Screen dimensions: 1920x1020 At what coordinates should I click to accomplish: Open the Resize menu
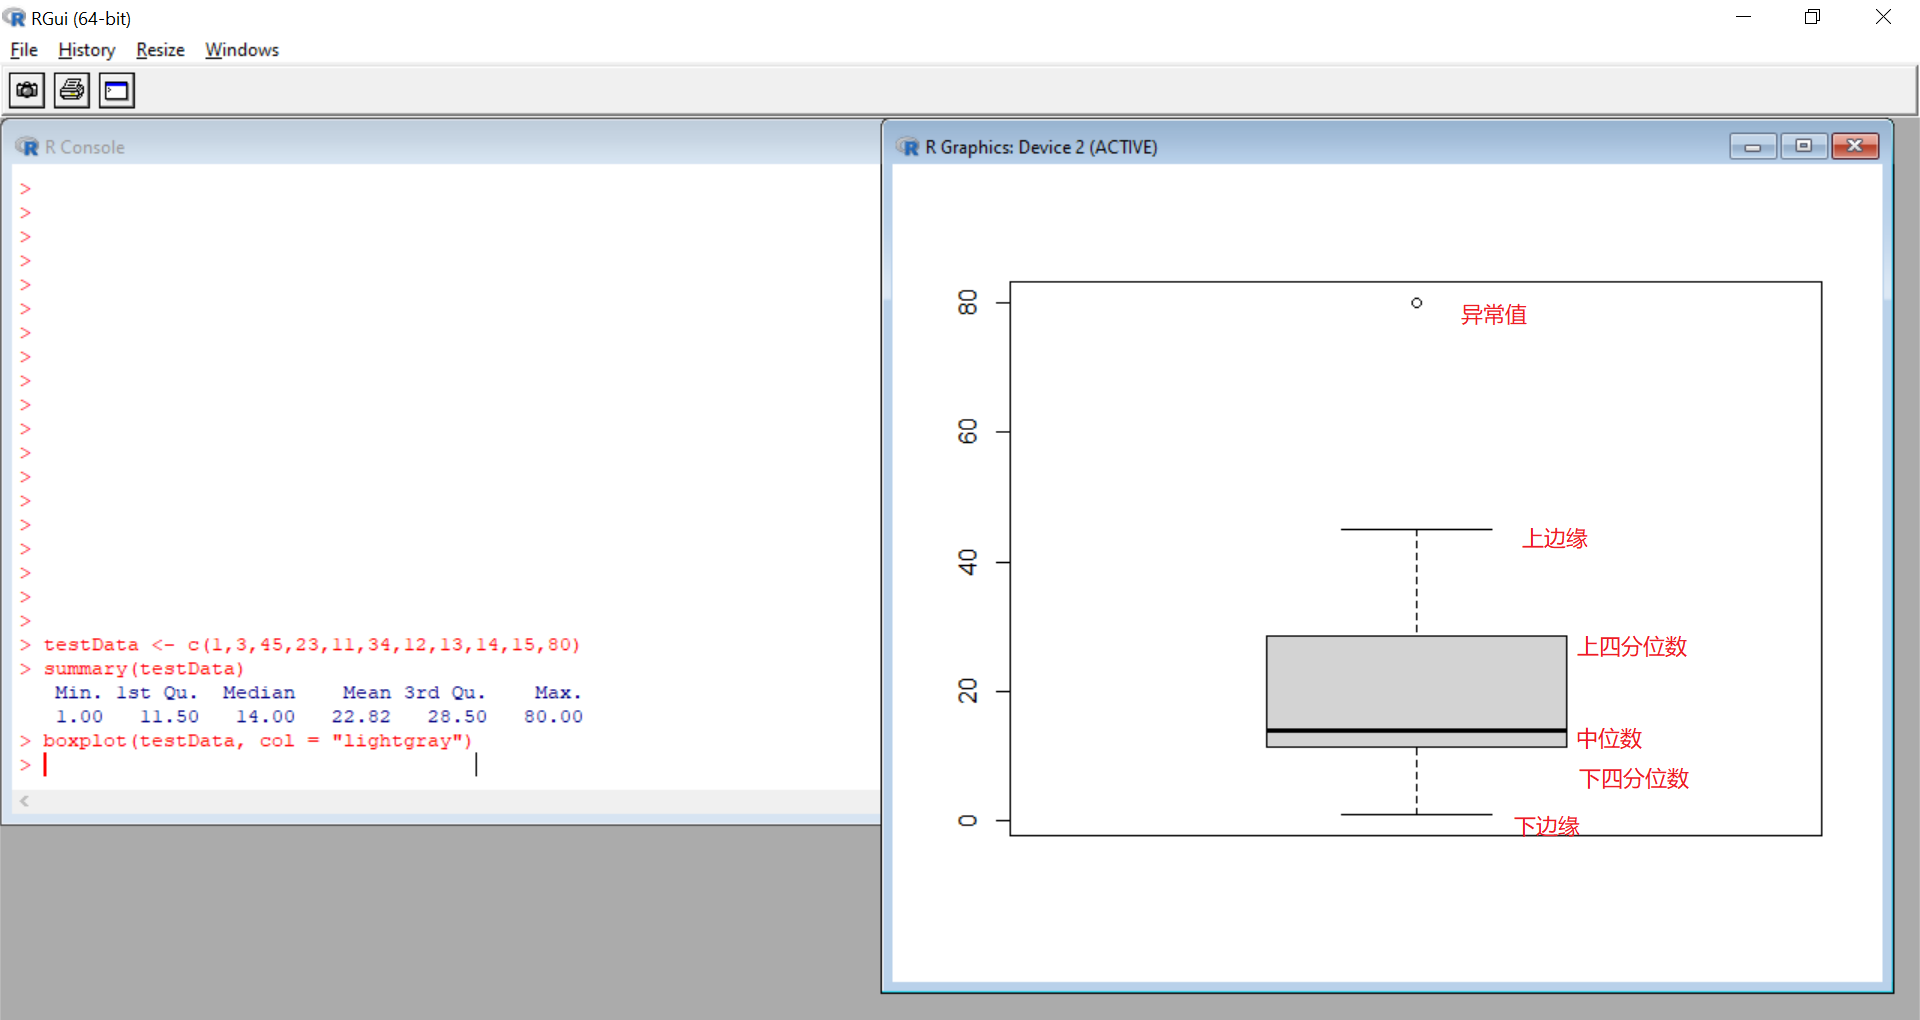coord(160,50)
